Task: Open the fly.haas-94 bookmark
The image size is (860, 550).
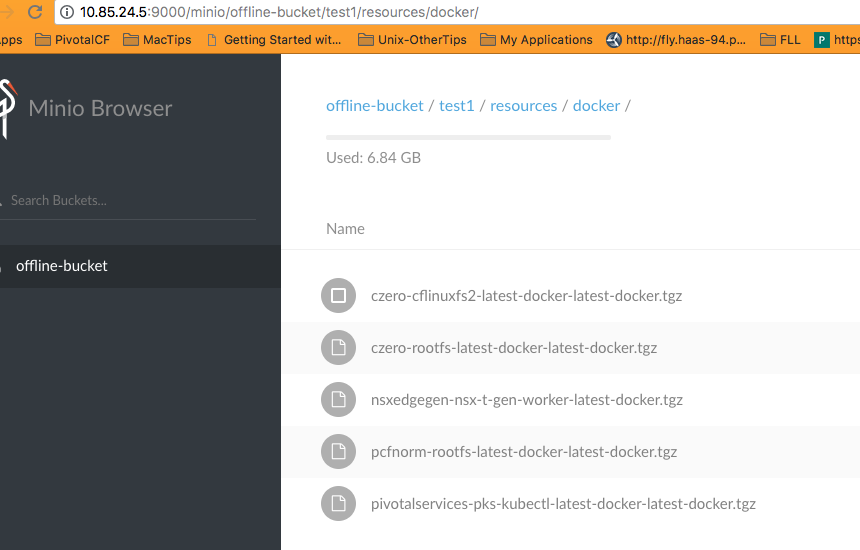Action: point(676,40)
